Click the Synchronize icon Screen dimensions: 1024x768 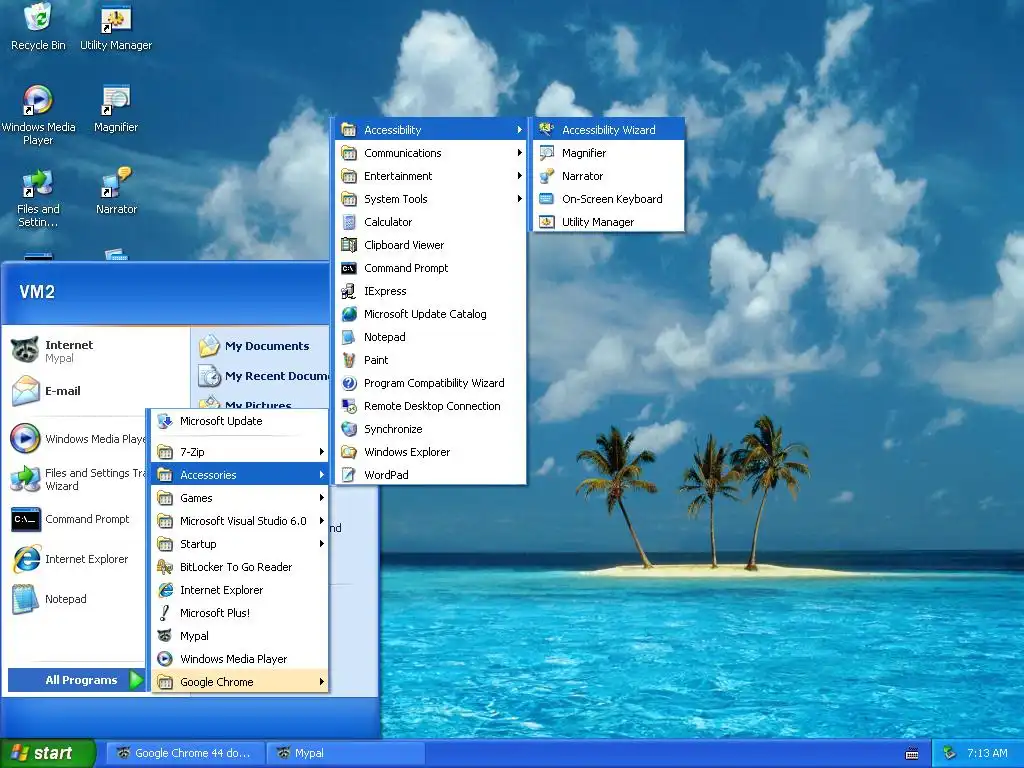pyautogui.click(x=349, y=429)
